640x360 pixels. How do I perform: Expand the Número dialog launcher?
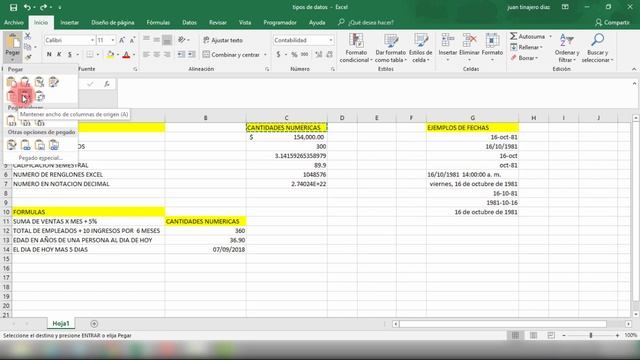pos(333,69)
